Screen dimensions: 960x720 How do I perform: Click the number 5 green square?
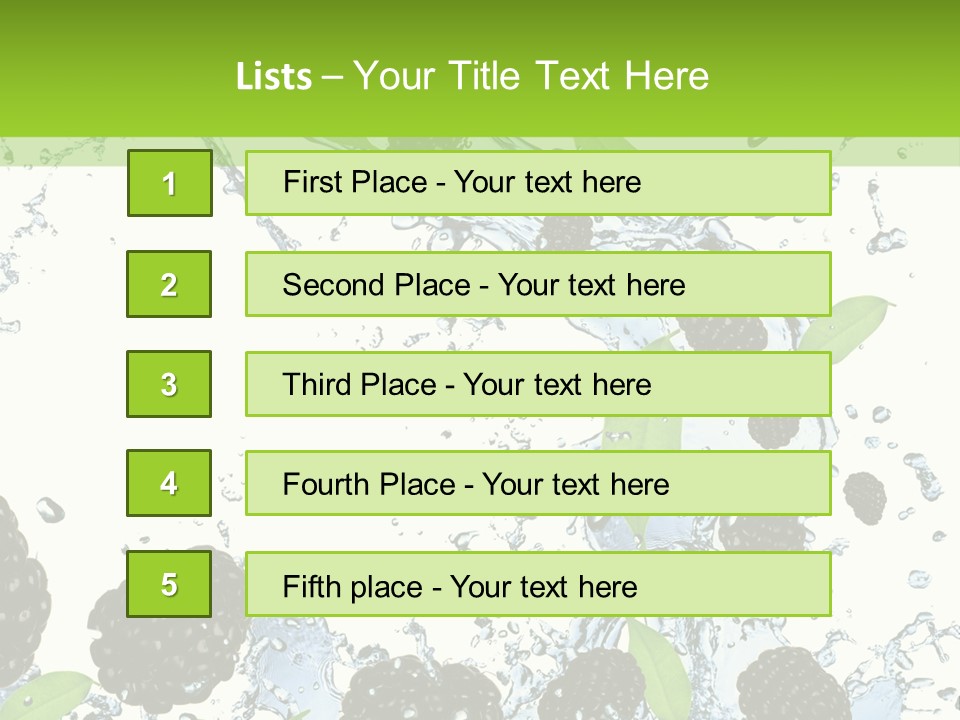(169, 584)
